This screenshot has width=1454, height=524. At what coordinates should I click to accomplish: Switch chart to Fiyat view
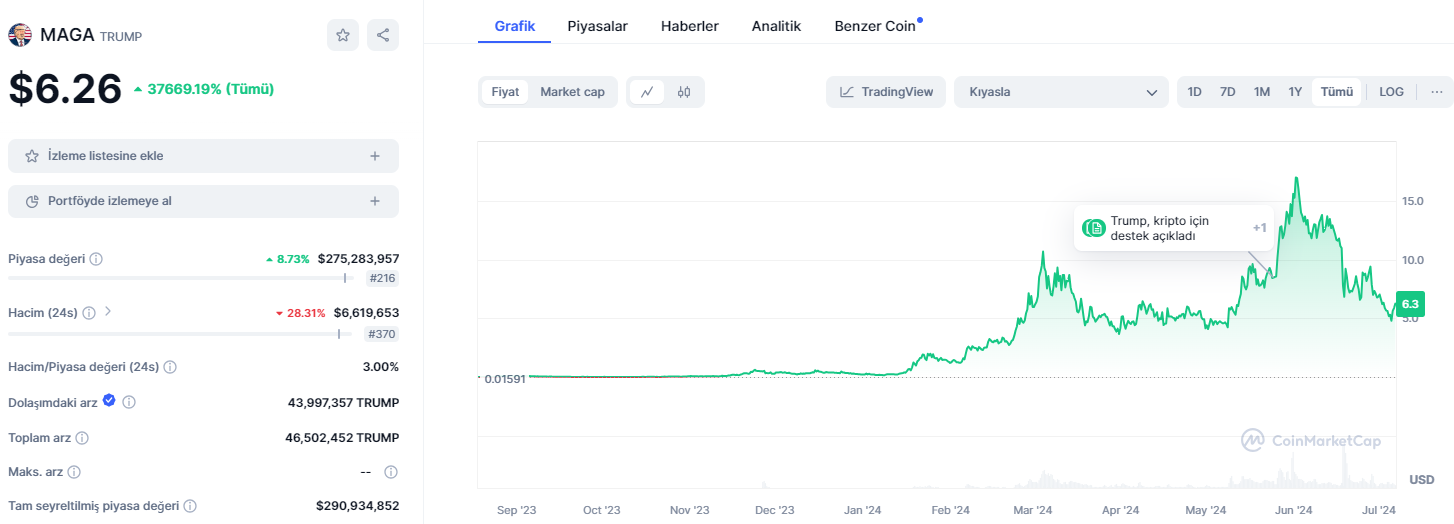[x=505, y=92]
